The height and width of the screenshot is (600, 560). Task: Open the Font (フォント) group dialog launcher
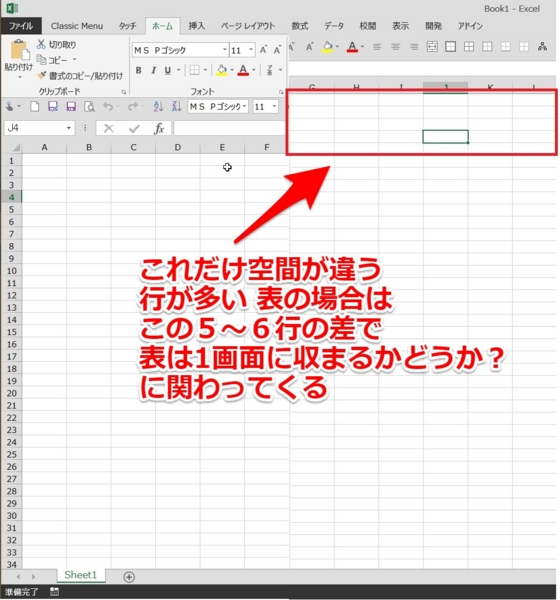coord(281,92)
